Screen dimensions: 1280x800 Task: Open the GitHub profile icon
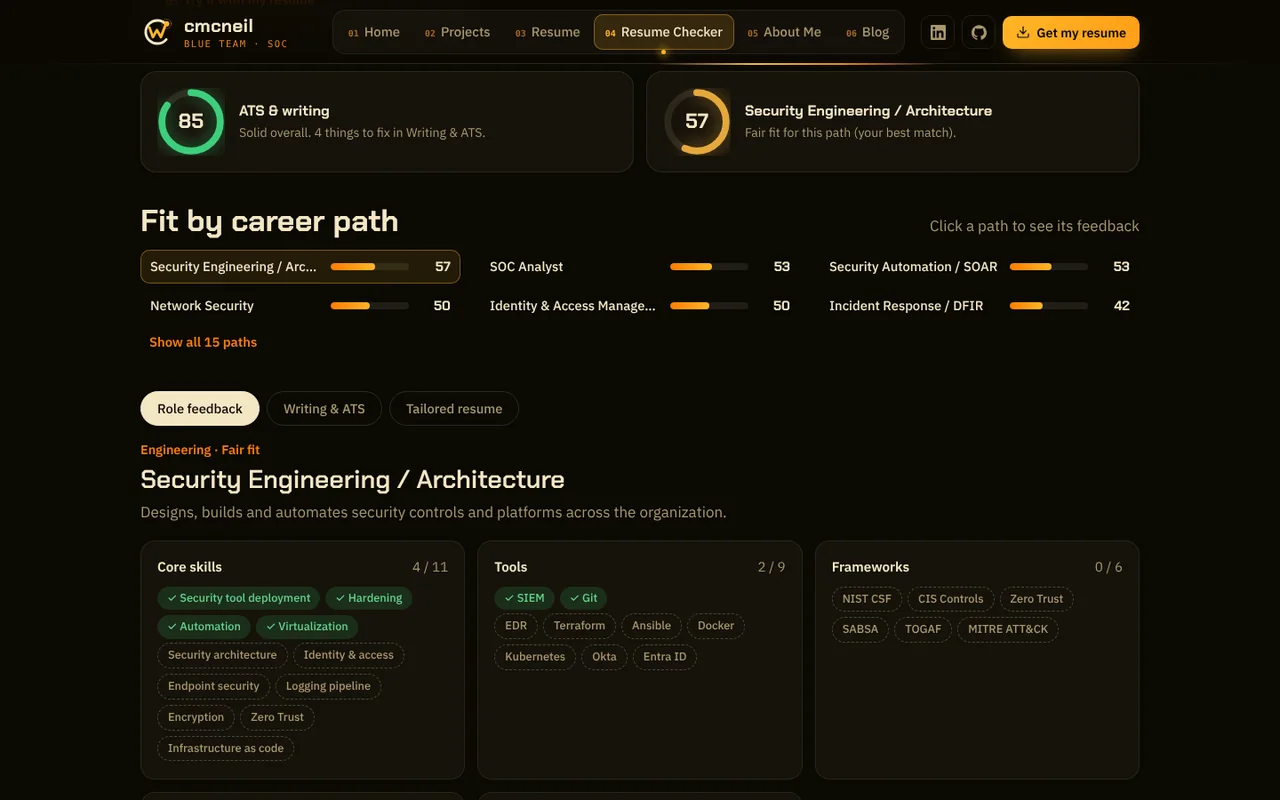click(979, 32)
